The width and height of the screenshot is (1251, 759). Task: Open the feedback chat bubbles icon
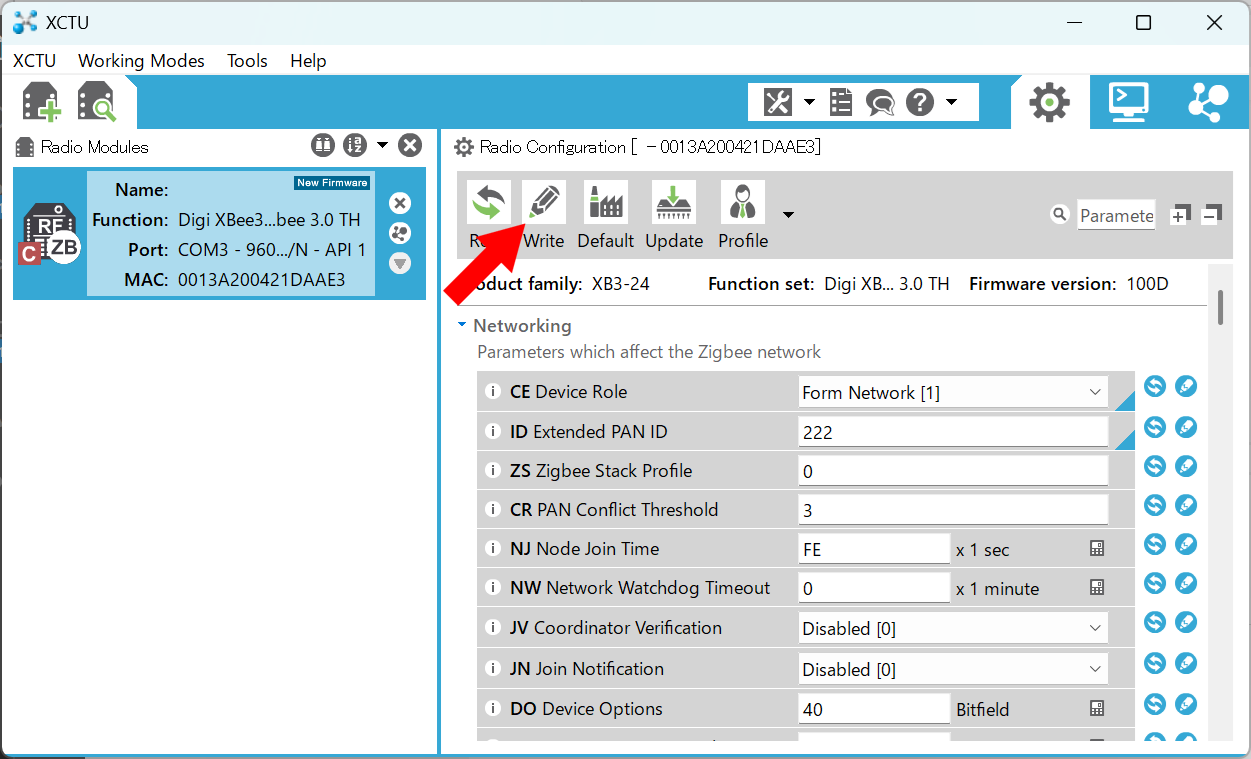click(880, 102)
